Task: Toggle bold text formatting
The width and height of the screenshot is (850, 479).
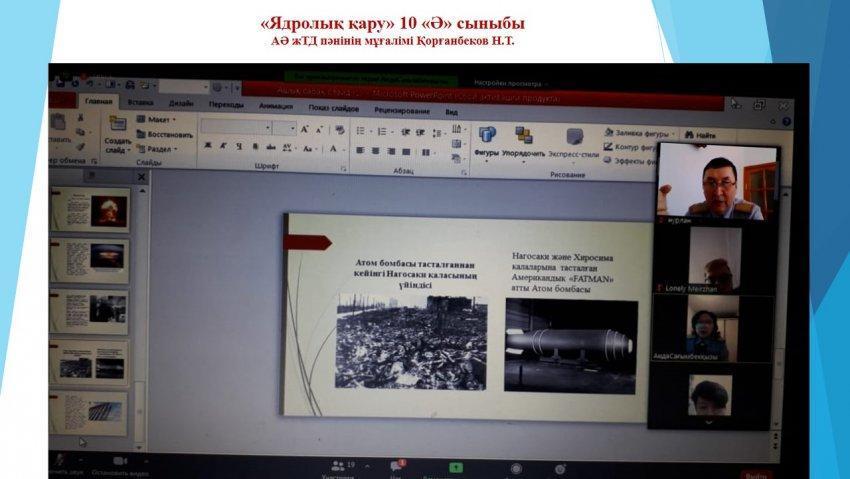Action: [207, 148]
